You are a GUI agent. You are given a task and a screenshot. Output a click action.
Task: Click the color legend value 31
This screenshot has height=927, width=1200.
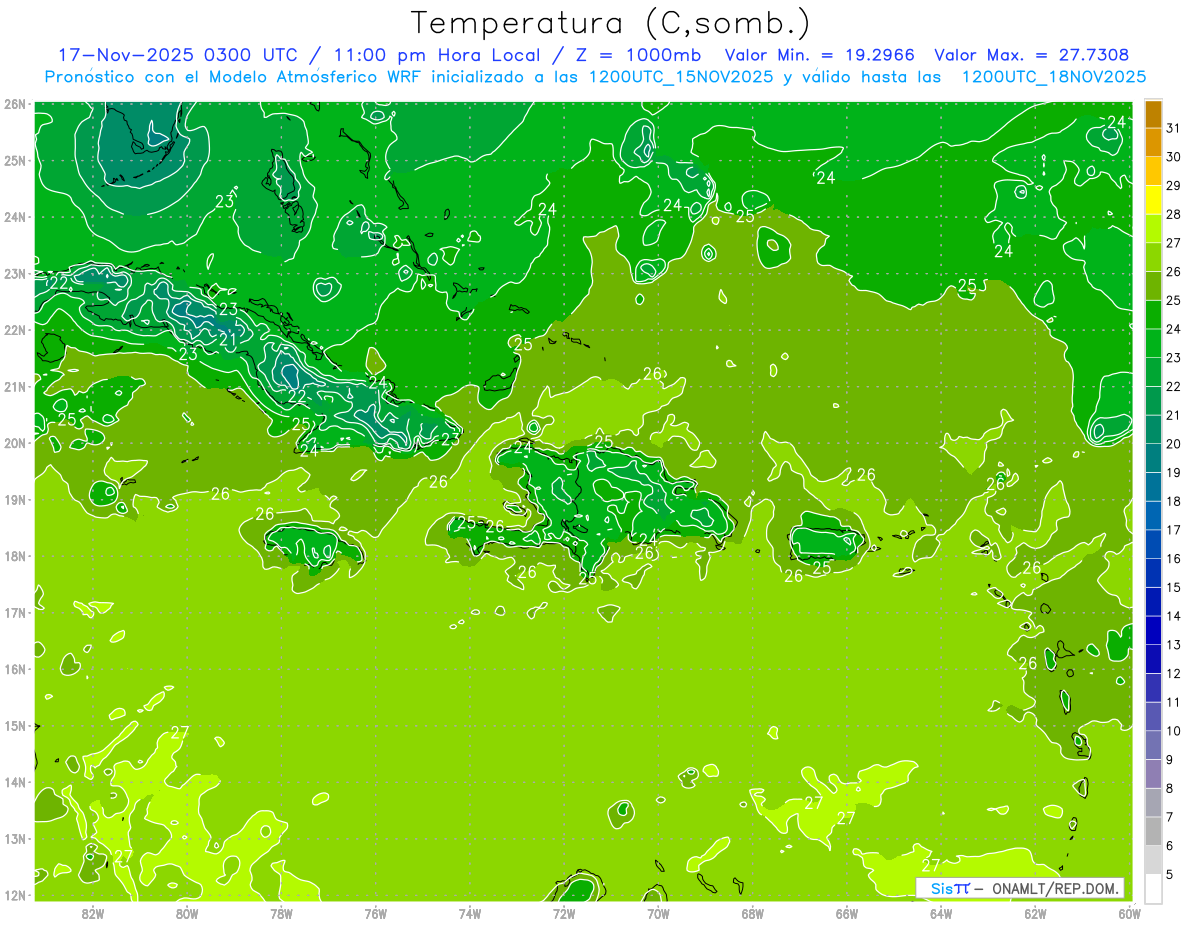(x=1173, y=128)
